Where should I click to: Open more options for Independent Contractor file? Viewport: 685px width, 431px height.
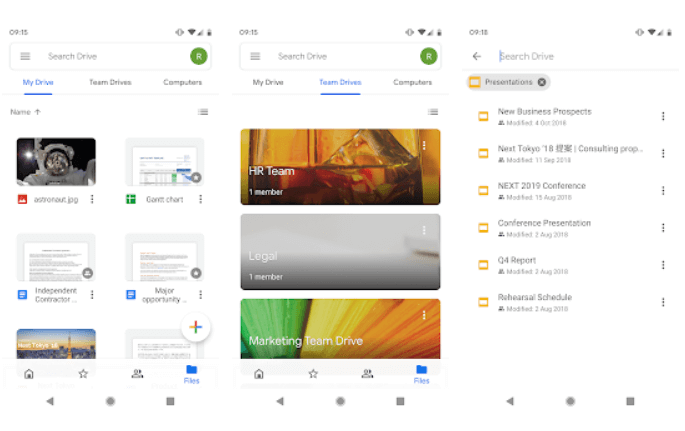(x=92, y=295)
